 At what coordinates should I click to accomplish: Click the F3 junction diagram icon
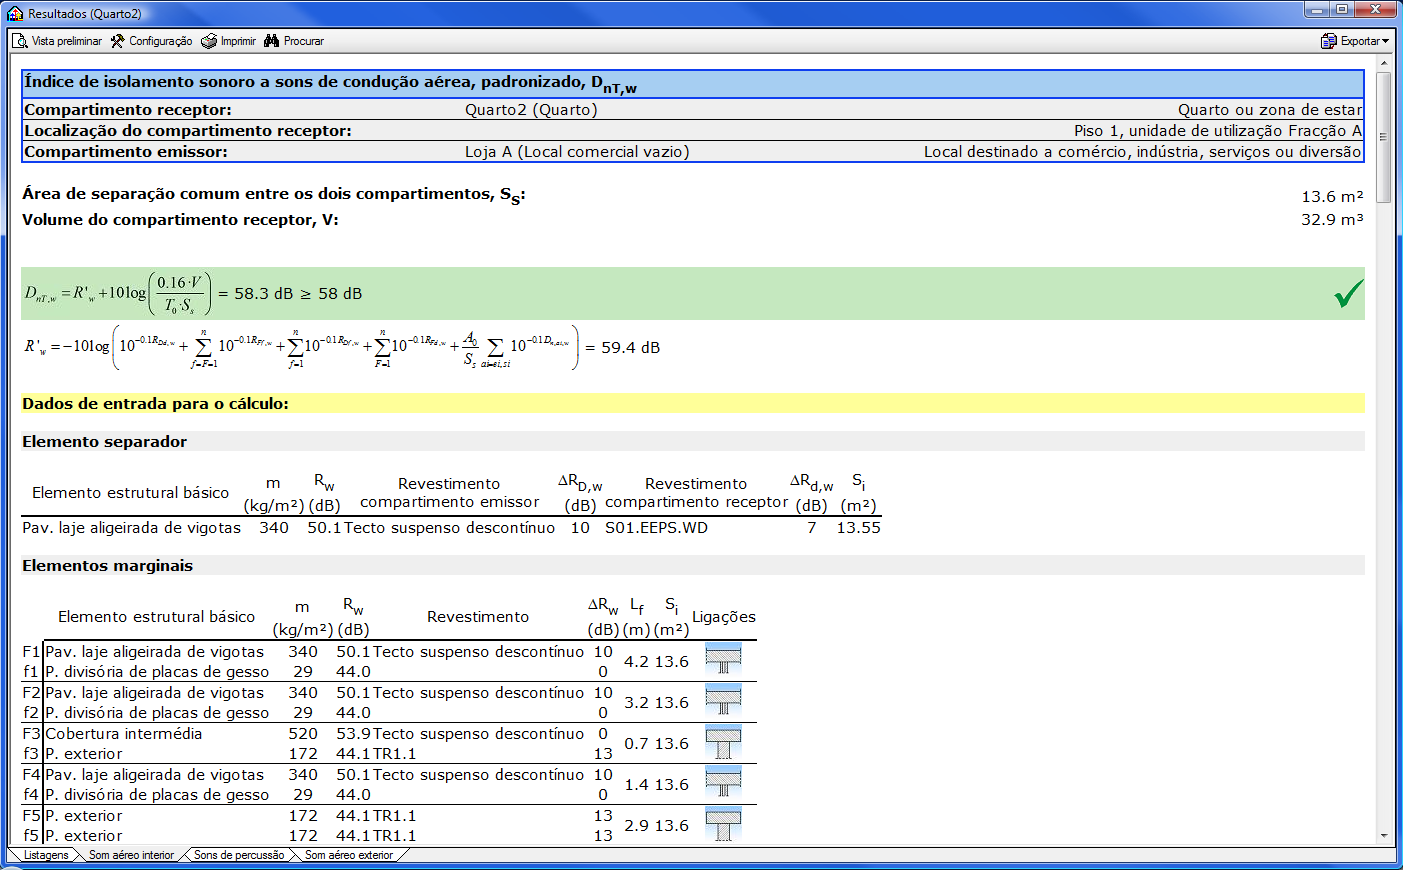[x=723, y=743]
